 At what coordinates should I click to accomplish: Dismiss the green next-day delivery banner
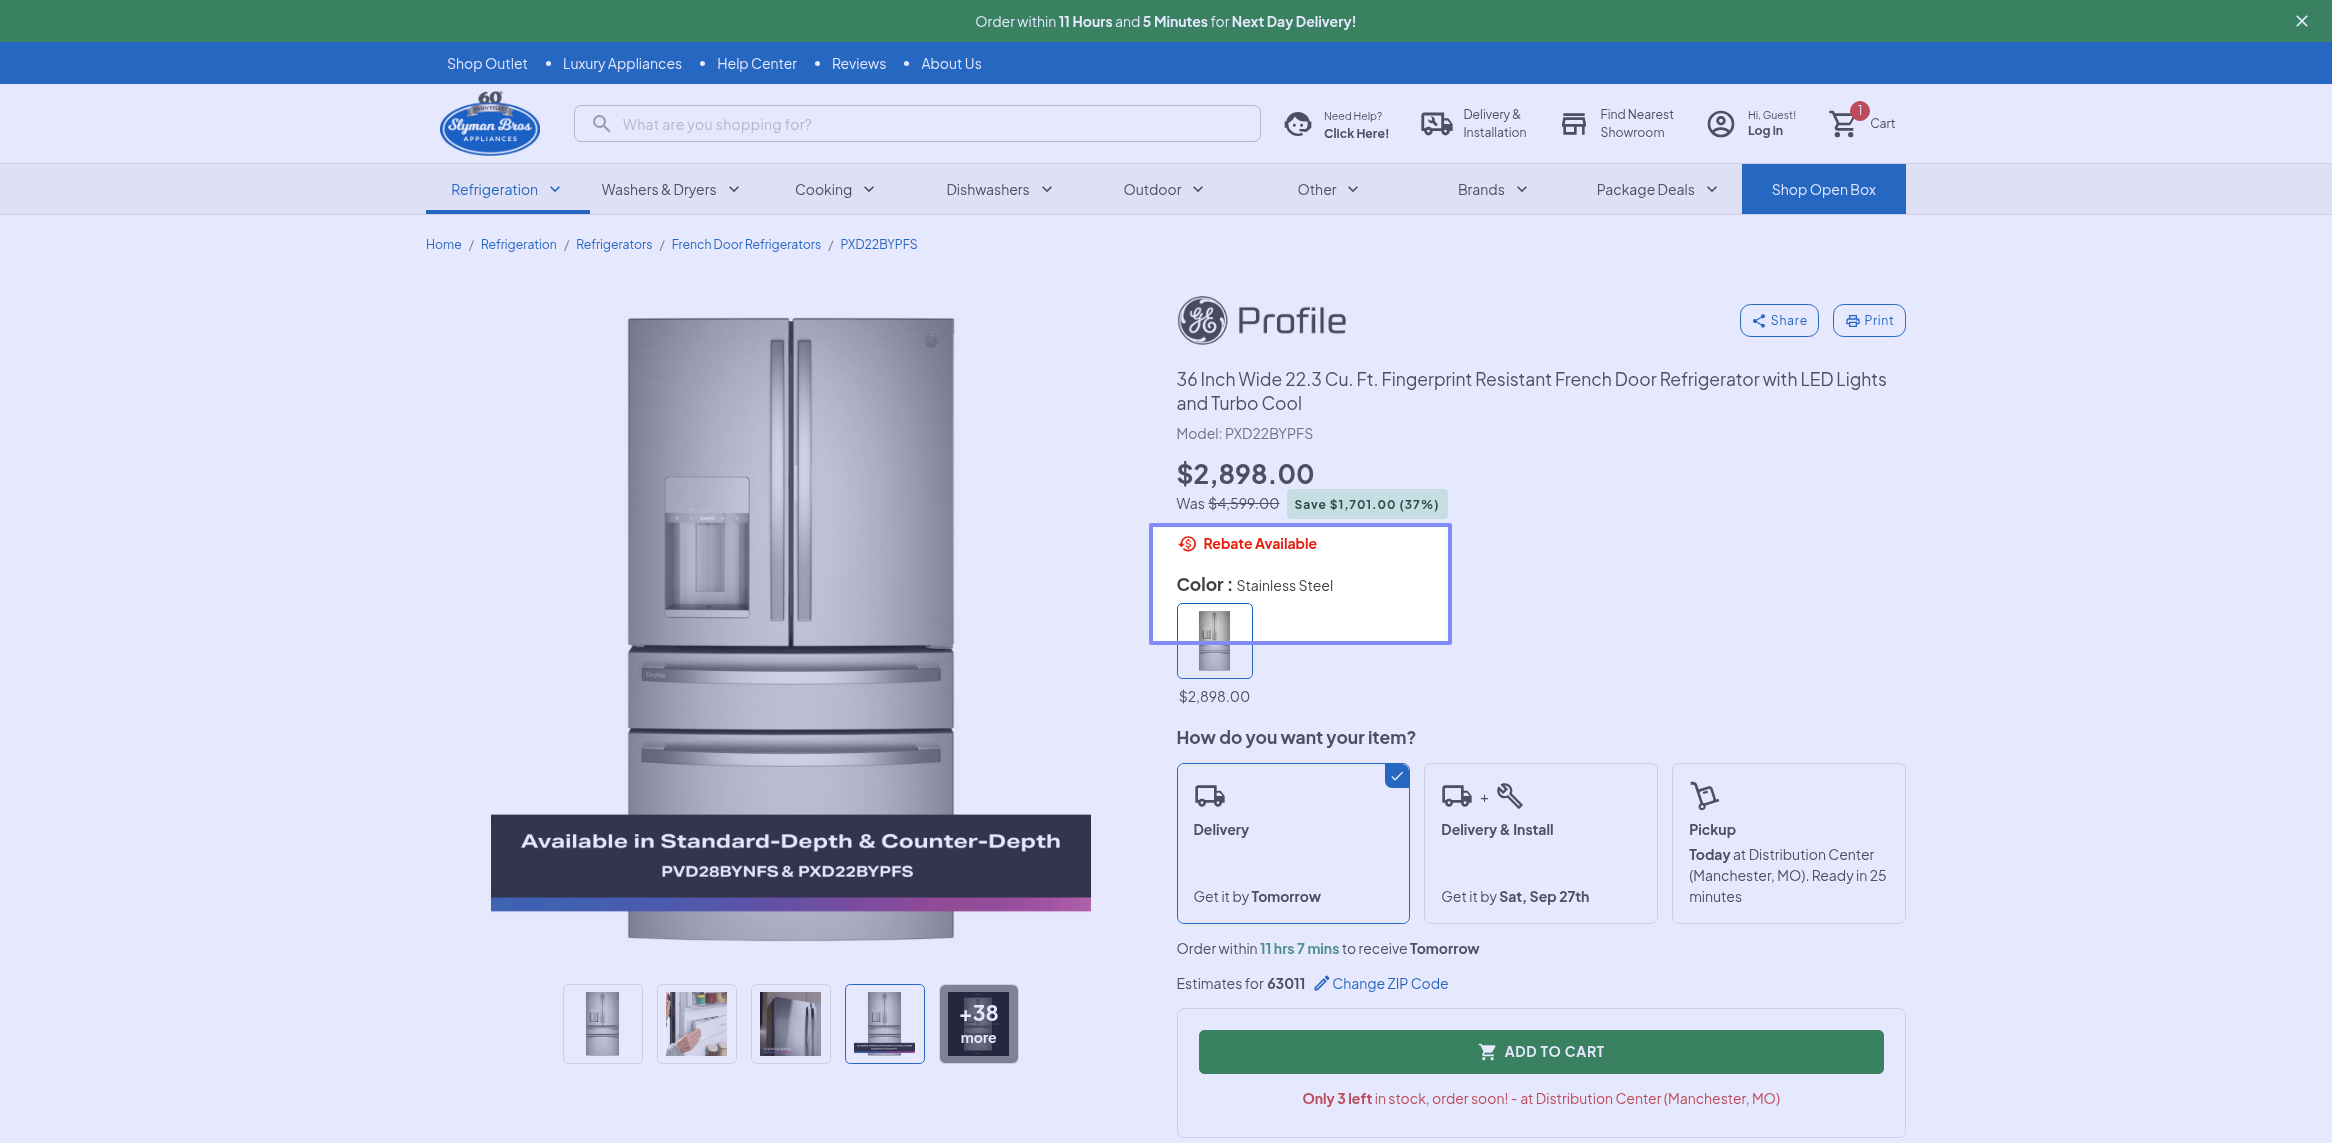click(2301, 21)
